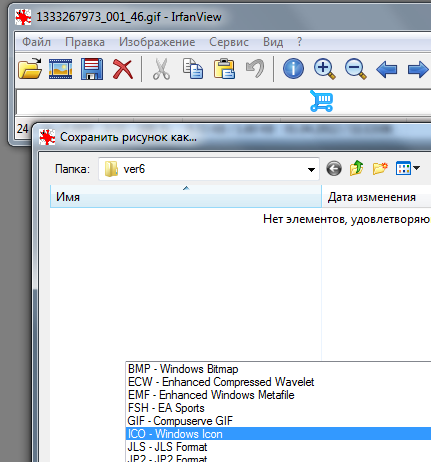Open the ? help menu
The image size is (431, 462).
click(299, 42)
